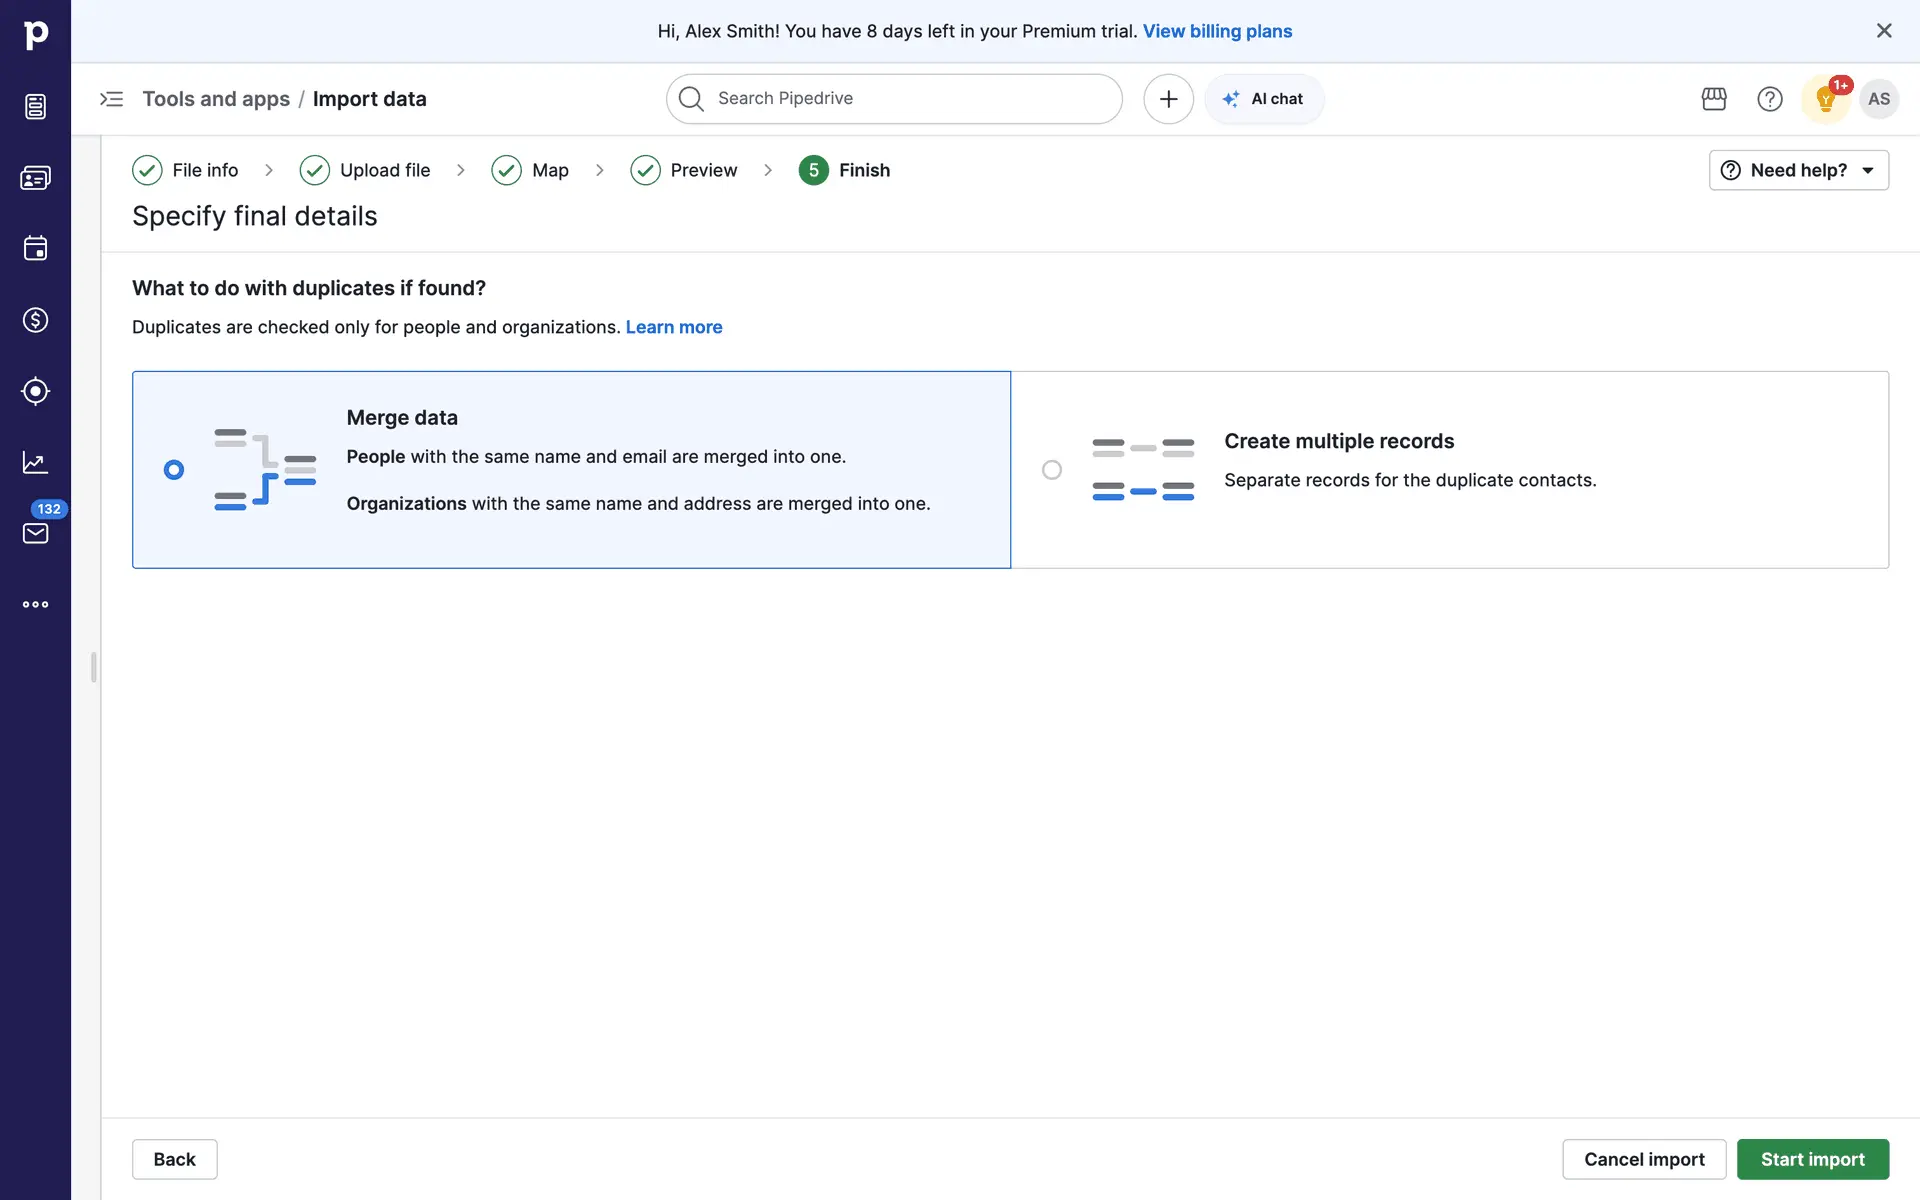Open the Marketplace store icon
The image size is (1920, 1200).
[1714, 99]
